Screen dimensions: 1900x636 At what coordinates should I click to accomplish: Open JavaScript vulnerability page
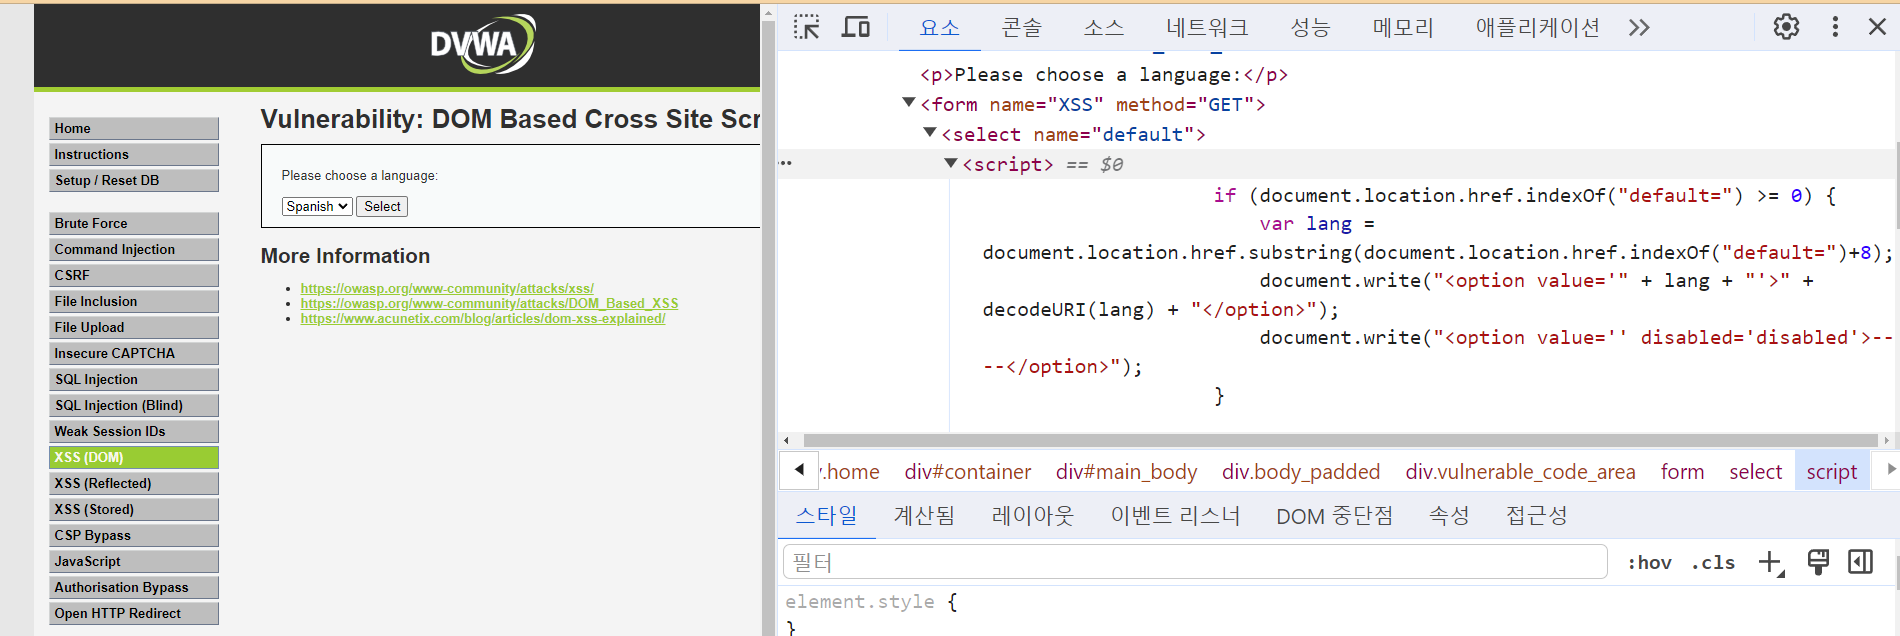[134, 561]
